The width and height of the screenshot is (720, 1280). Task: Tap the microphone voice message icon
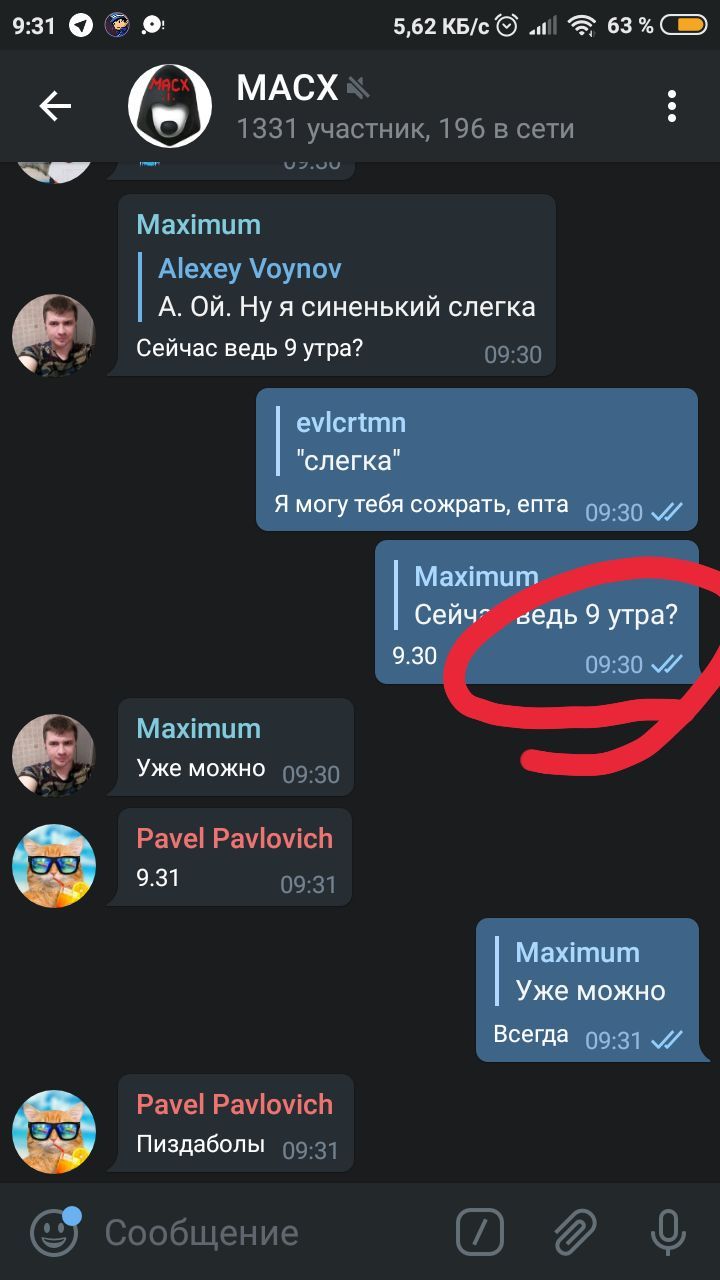(x=668, y=1232)
